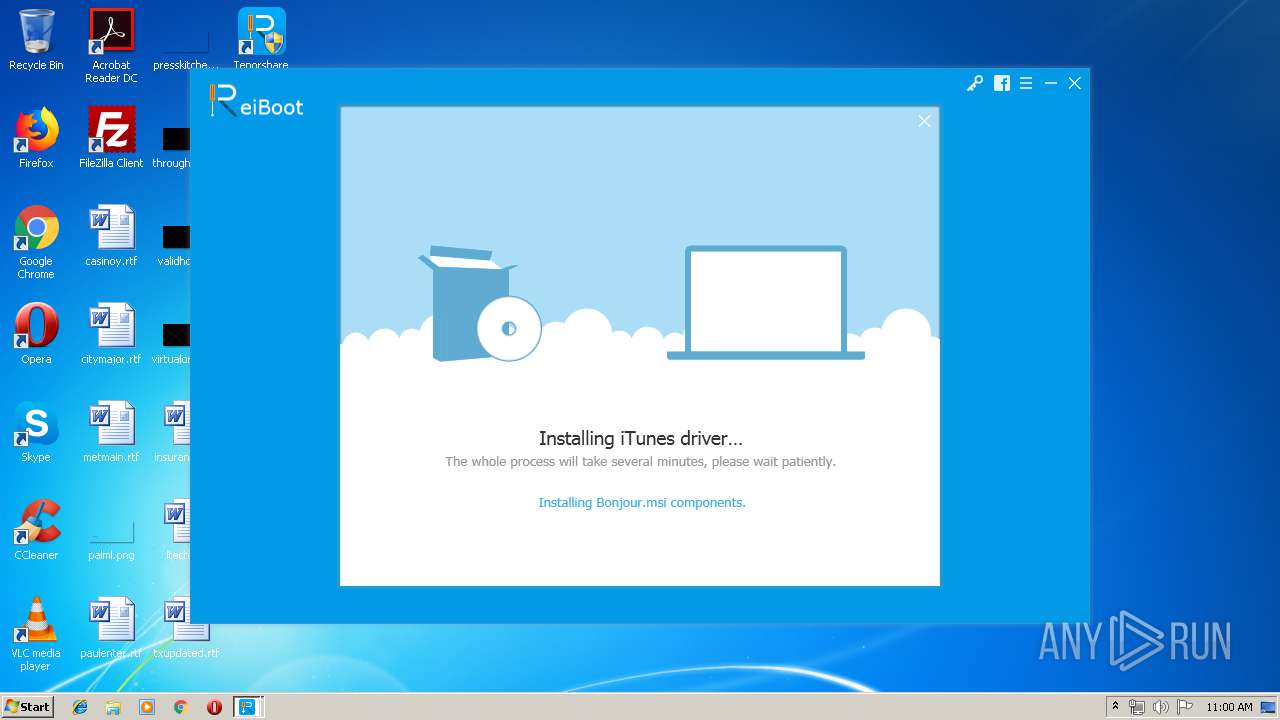Launch FileZilla Client shortcut
Viewport: 1280px width, 720px height.
point(111,138)
